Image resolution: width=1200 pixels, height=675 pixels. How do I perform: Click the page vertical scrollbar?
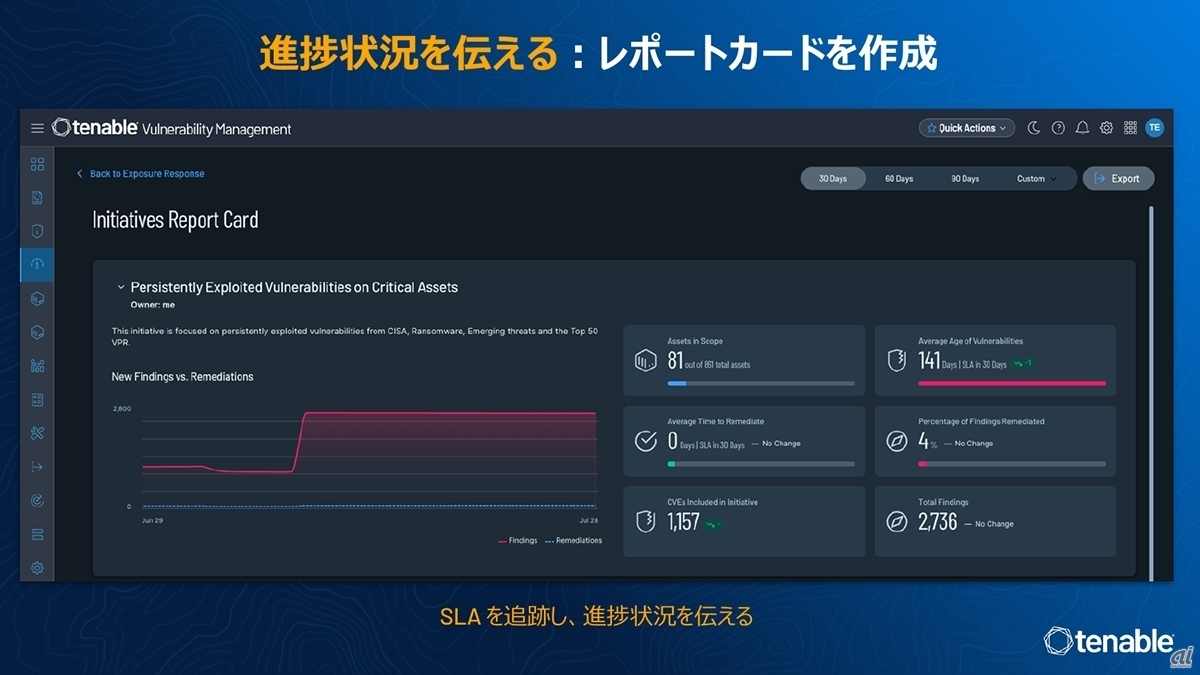pos(1151,392)
